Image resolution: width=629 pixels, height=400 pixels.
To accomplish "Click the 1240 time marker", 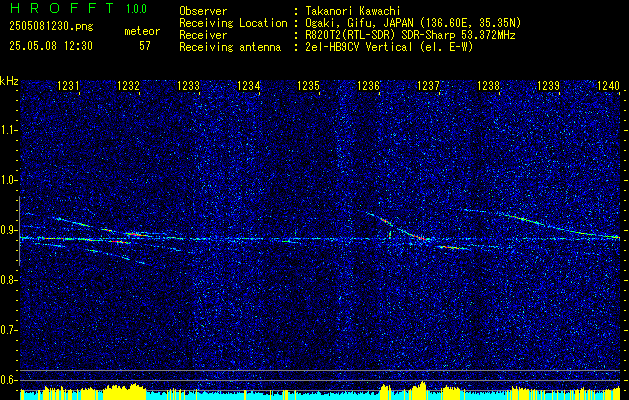I will point(609,85).
